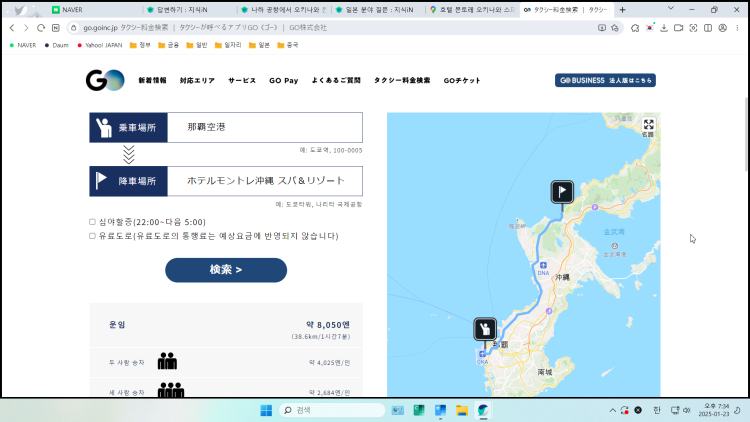Click the video recorder icon in toolbar
The image size is (750, 422).
pyautogui.click(x=678, y=28)
